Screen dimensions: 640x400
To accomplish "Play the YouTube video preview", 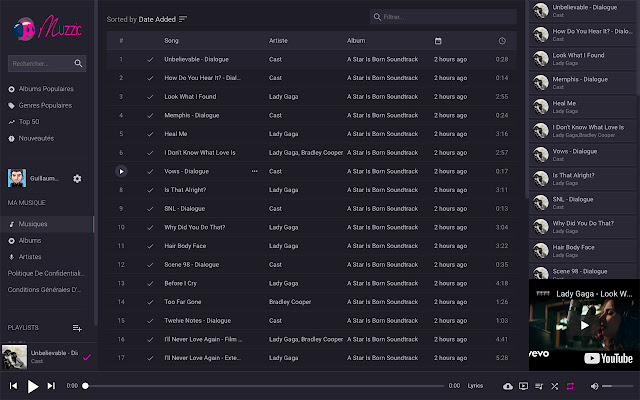I will (584, 325).
